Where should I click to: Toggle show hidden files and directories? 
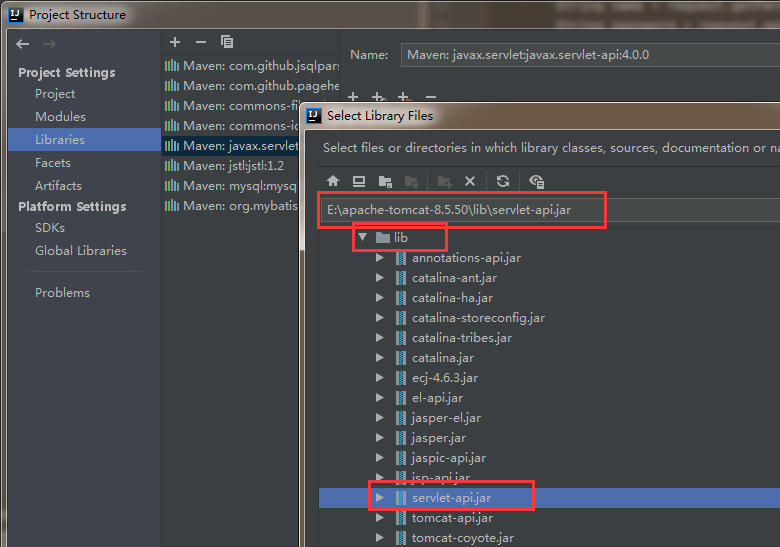[536, 182]
